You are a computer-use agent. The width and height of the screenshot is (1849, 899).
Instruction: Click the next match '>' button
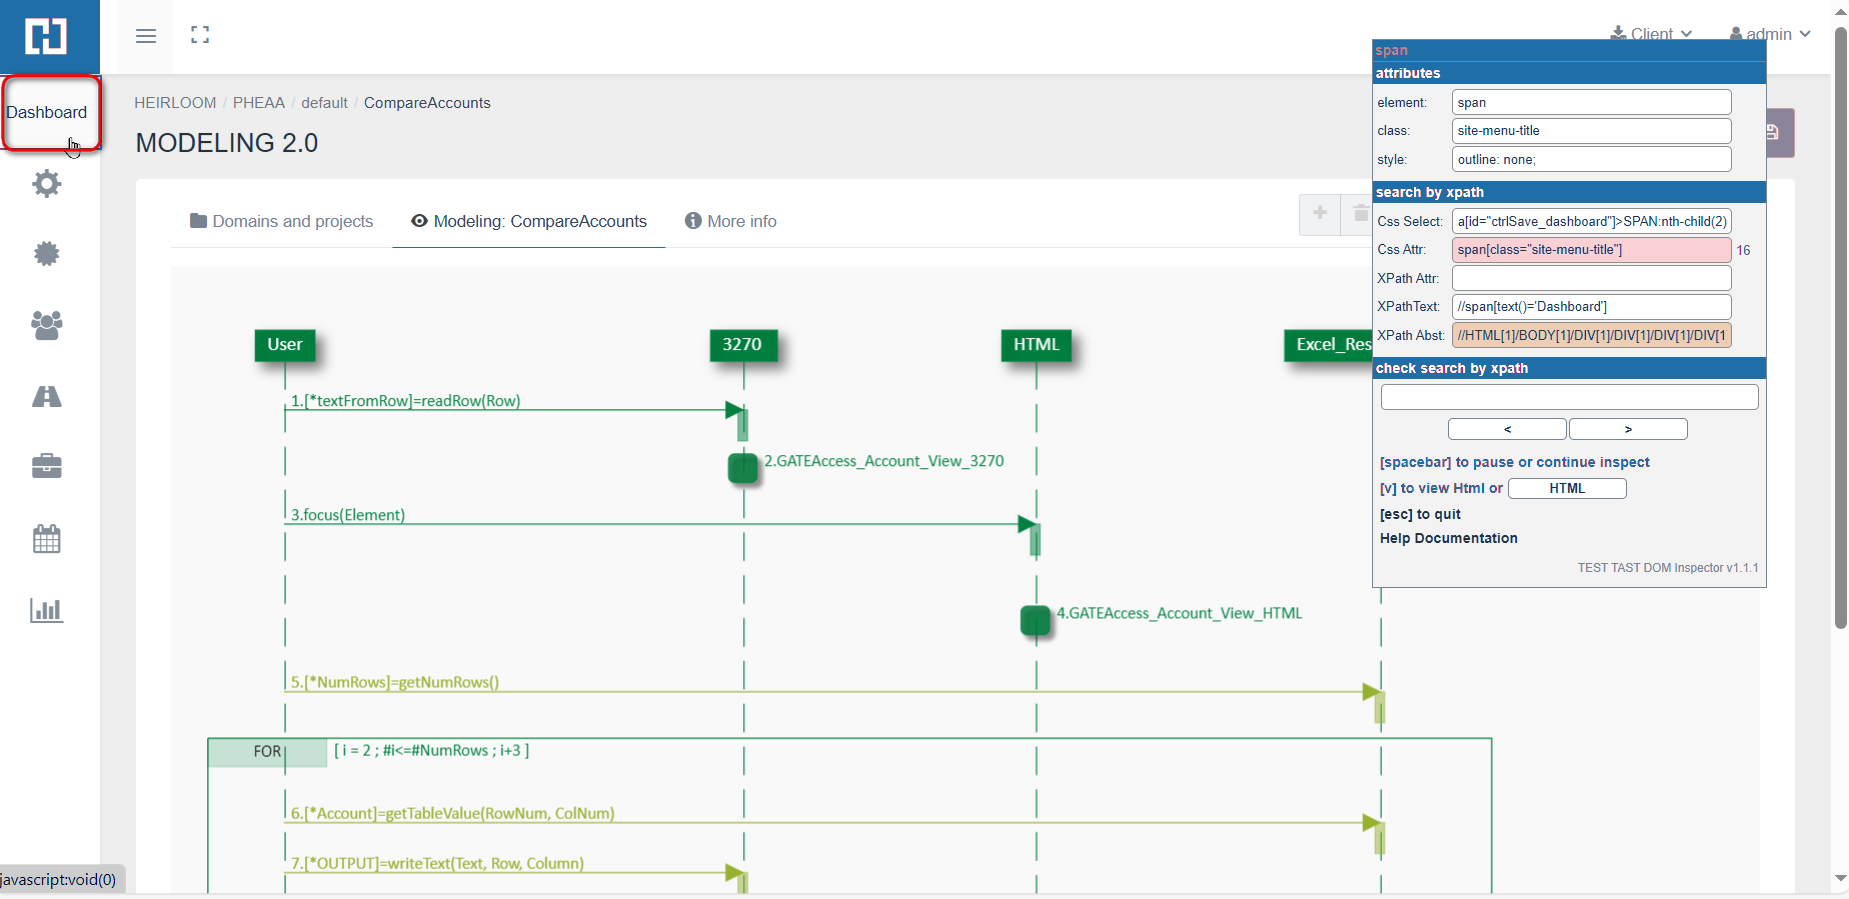1628,429
